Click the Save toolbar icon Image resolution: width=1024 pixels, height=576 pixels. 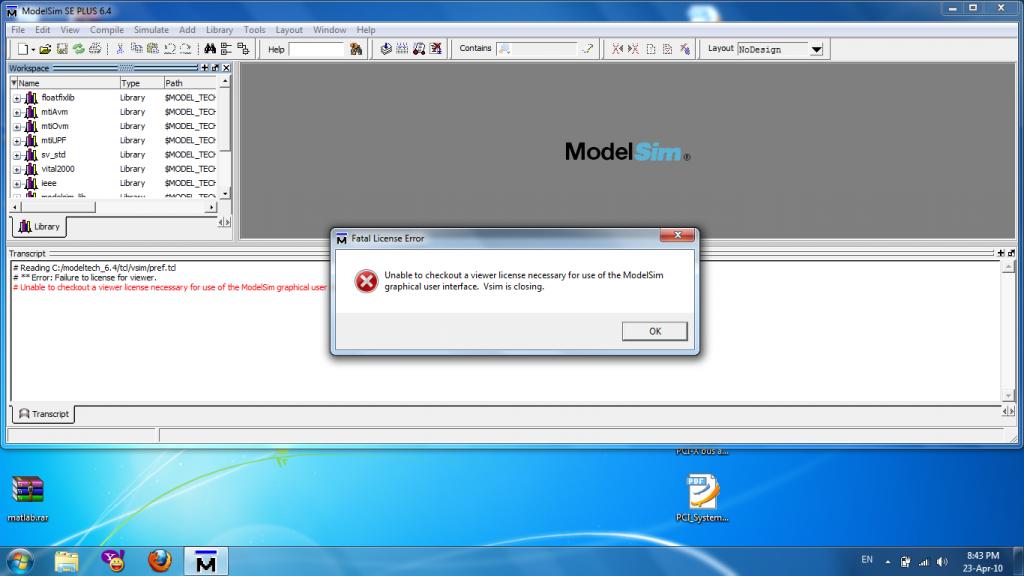tap(62, 49)
